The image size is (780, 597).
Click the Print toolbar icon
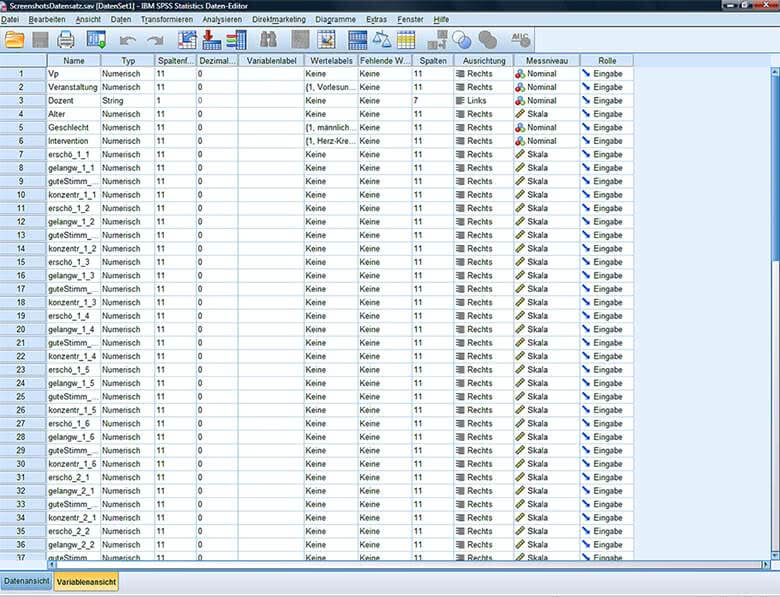(66, 39)
